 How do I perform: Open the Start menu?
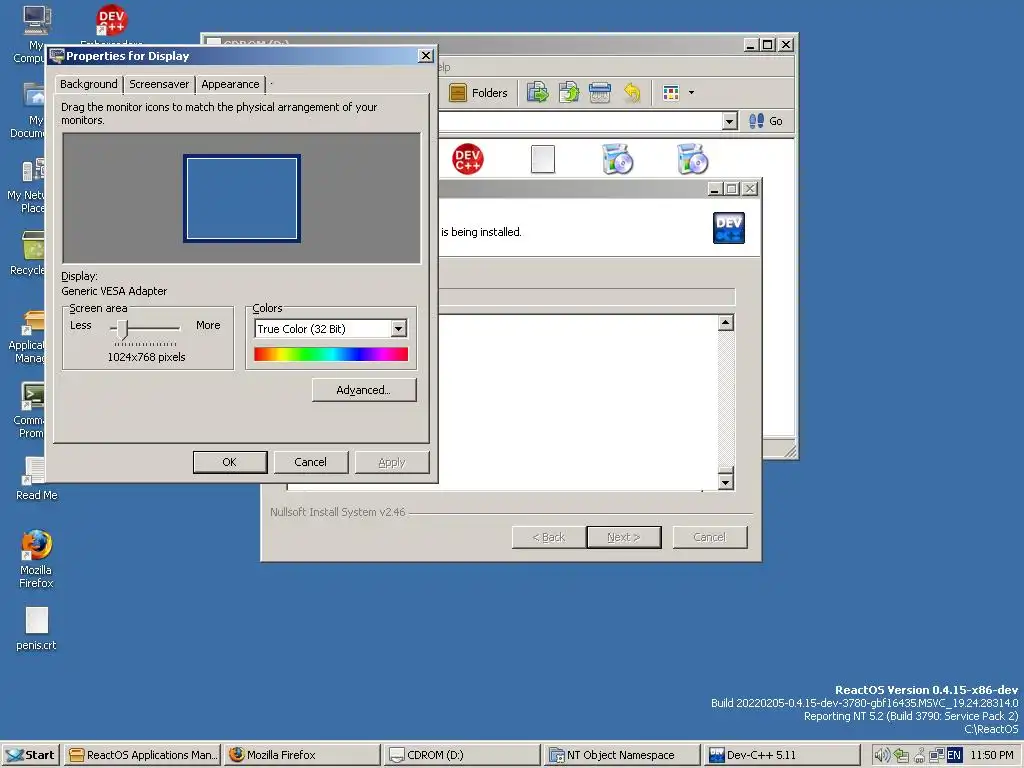pyautogui.click(x=31, y=755)
